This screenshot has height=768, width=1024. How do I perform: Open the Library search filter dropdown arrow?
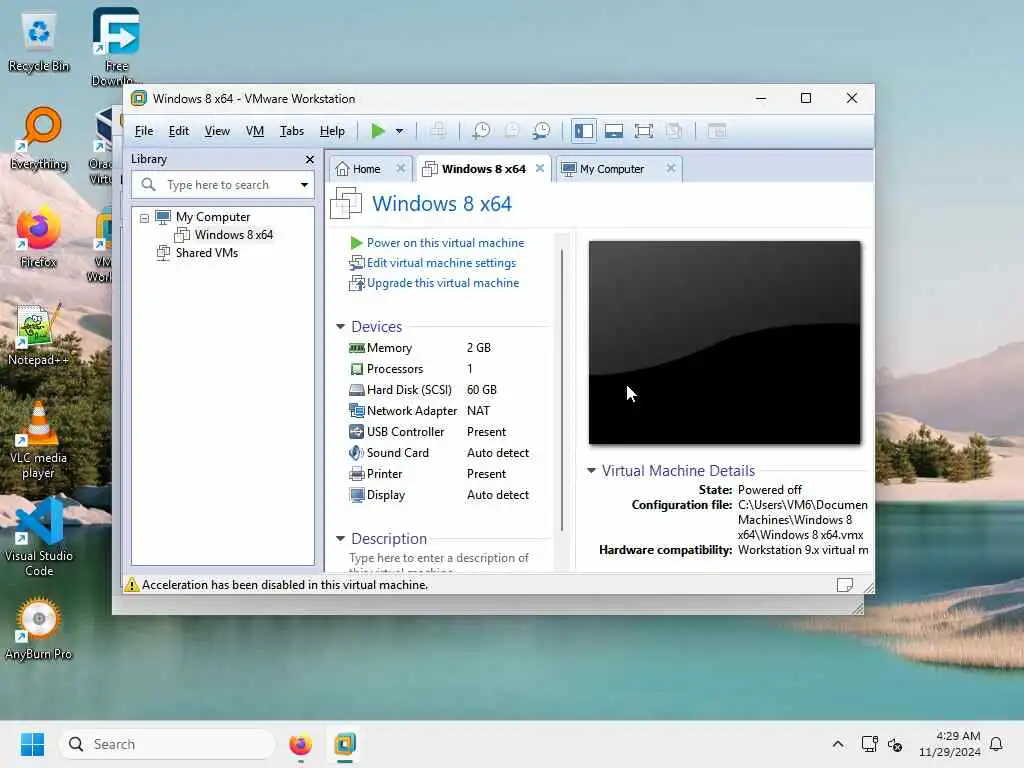pos(304,185)
